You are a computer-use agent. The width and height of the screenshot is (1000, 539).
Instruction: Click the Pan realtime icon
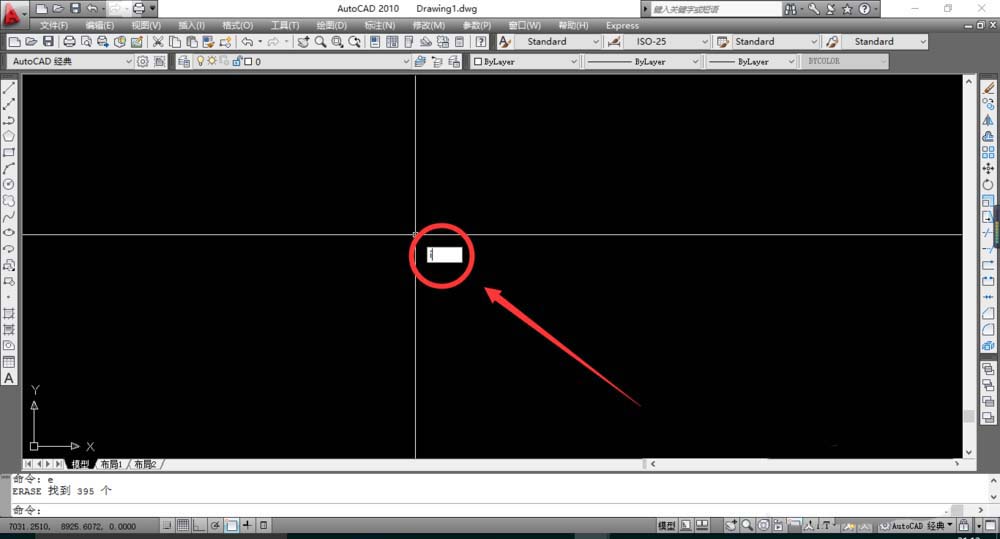coord(303,41)
